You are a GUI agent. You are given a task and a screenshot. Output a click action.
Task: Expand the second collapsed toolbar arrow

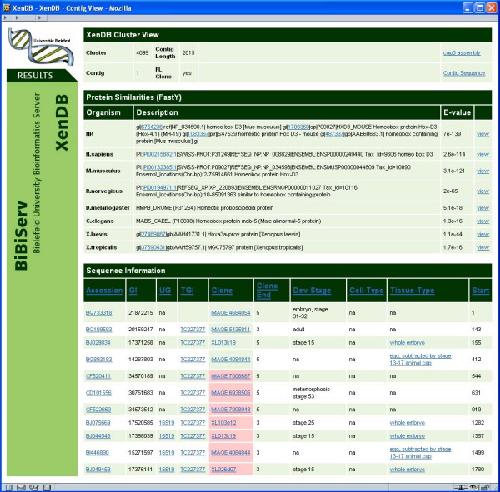pyautogui.click(x=17, y=18)
